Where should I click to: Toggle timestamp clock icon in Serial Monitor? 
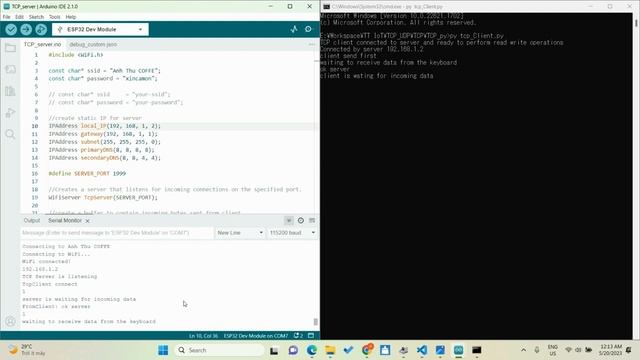tap(301, 220)
